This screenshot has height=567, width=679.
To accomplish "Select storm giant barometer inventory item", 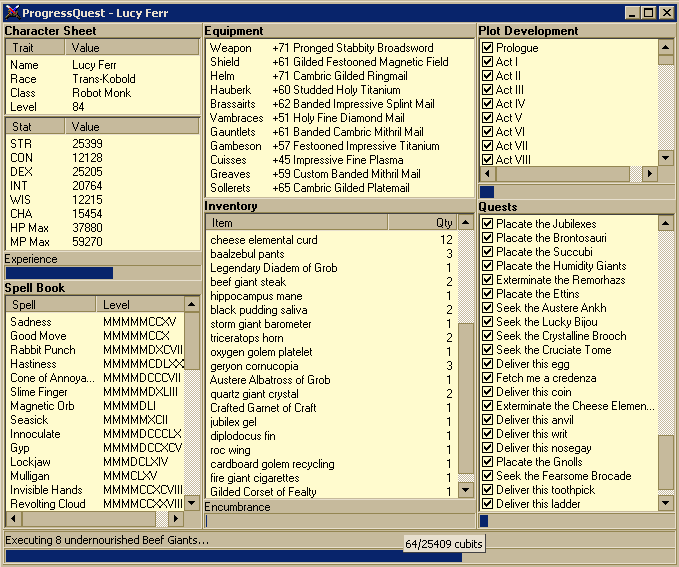I will [x=332, y=324].
